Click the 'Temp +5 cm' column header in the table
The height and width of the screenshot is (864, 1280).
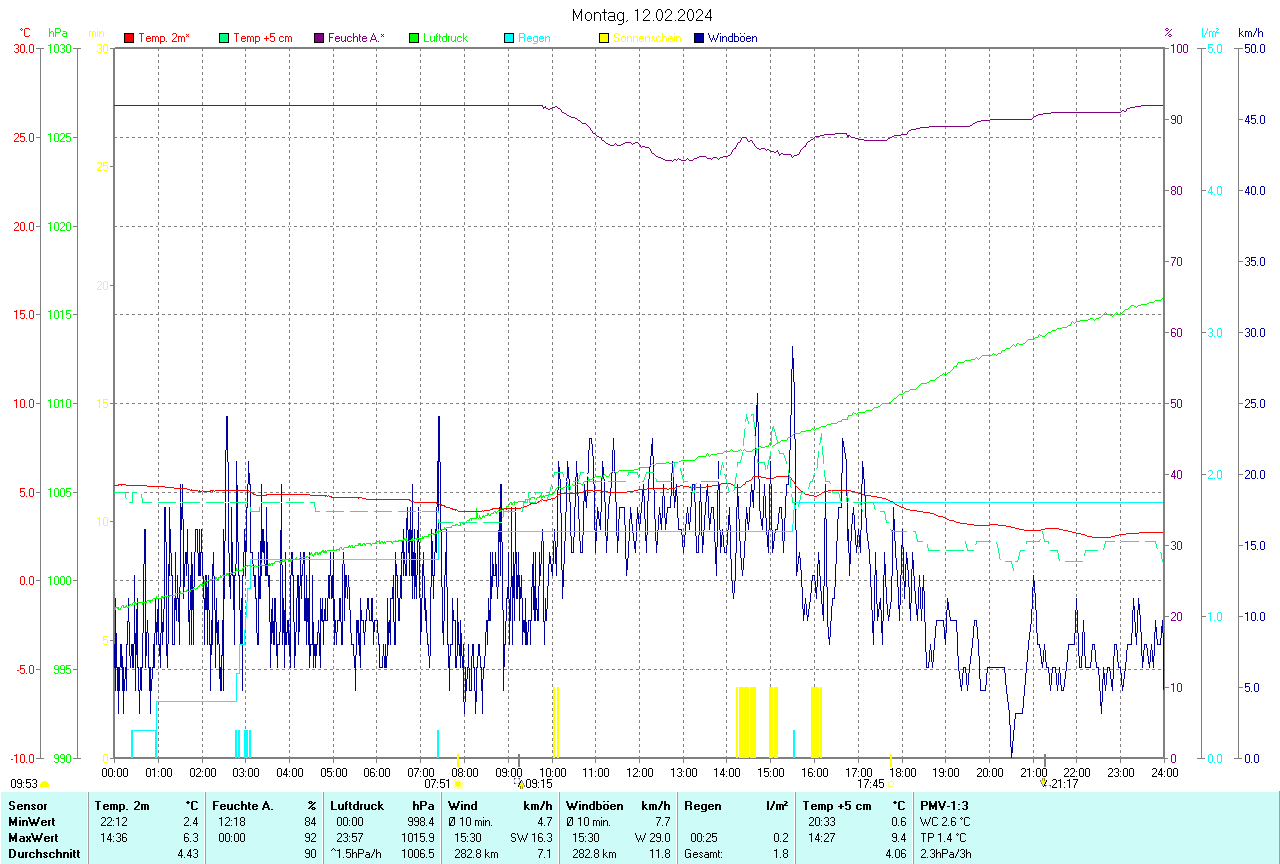coord(837,806)
